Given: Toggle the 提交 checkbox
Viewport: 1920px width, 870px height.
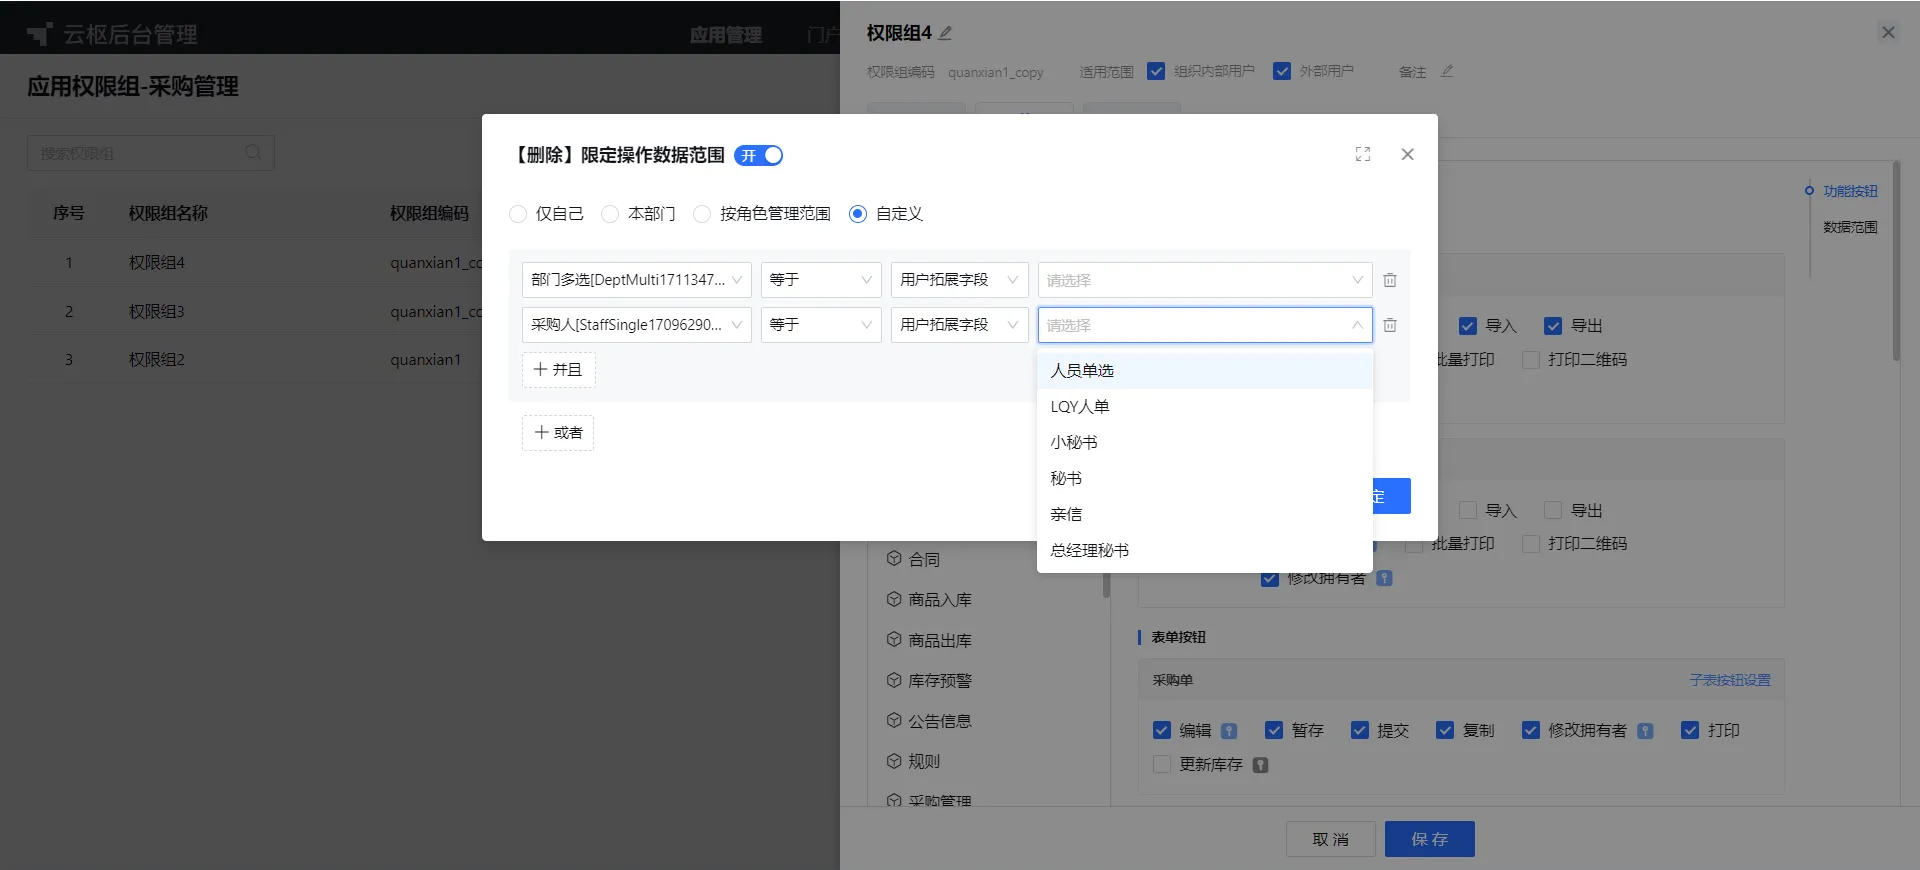Looking at the screenshot, I should click(1360, 730).
